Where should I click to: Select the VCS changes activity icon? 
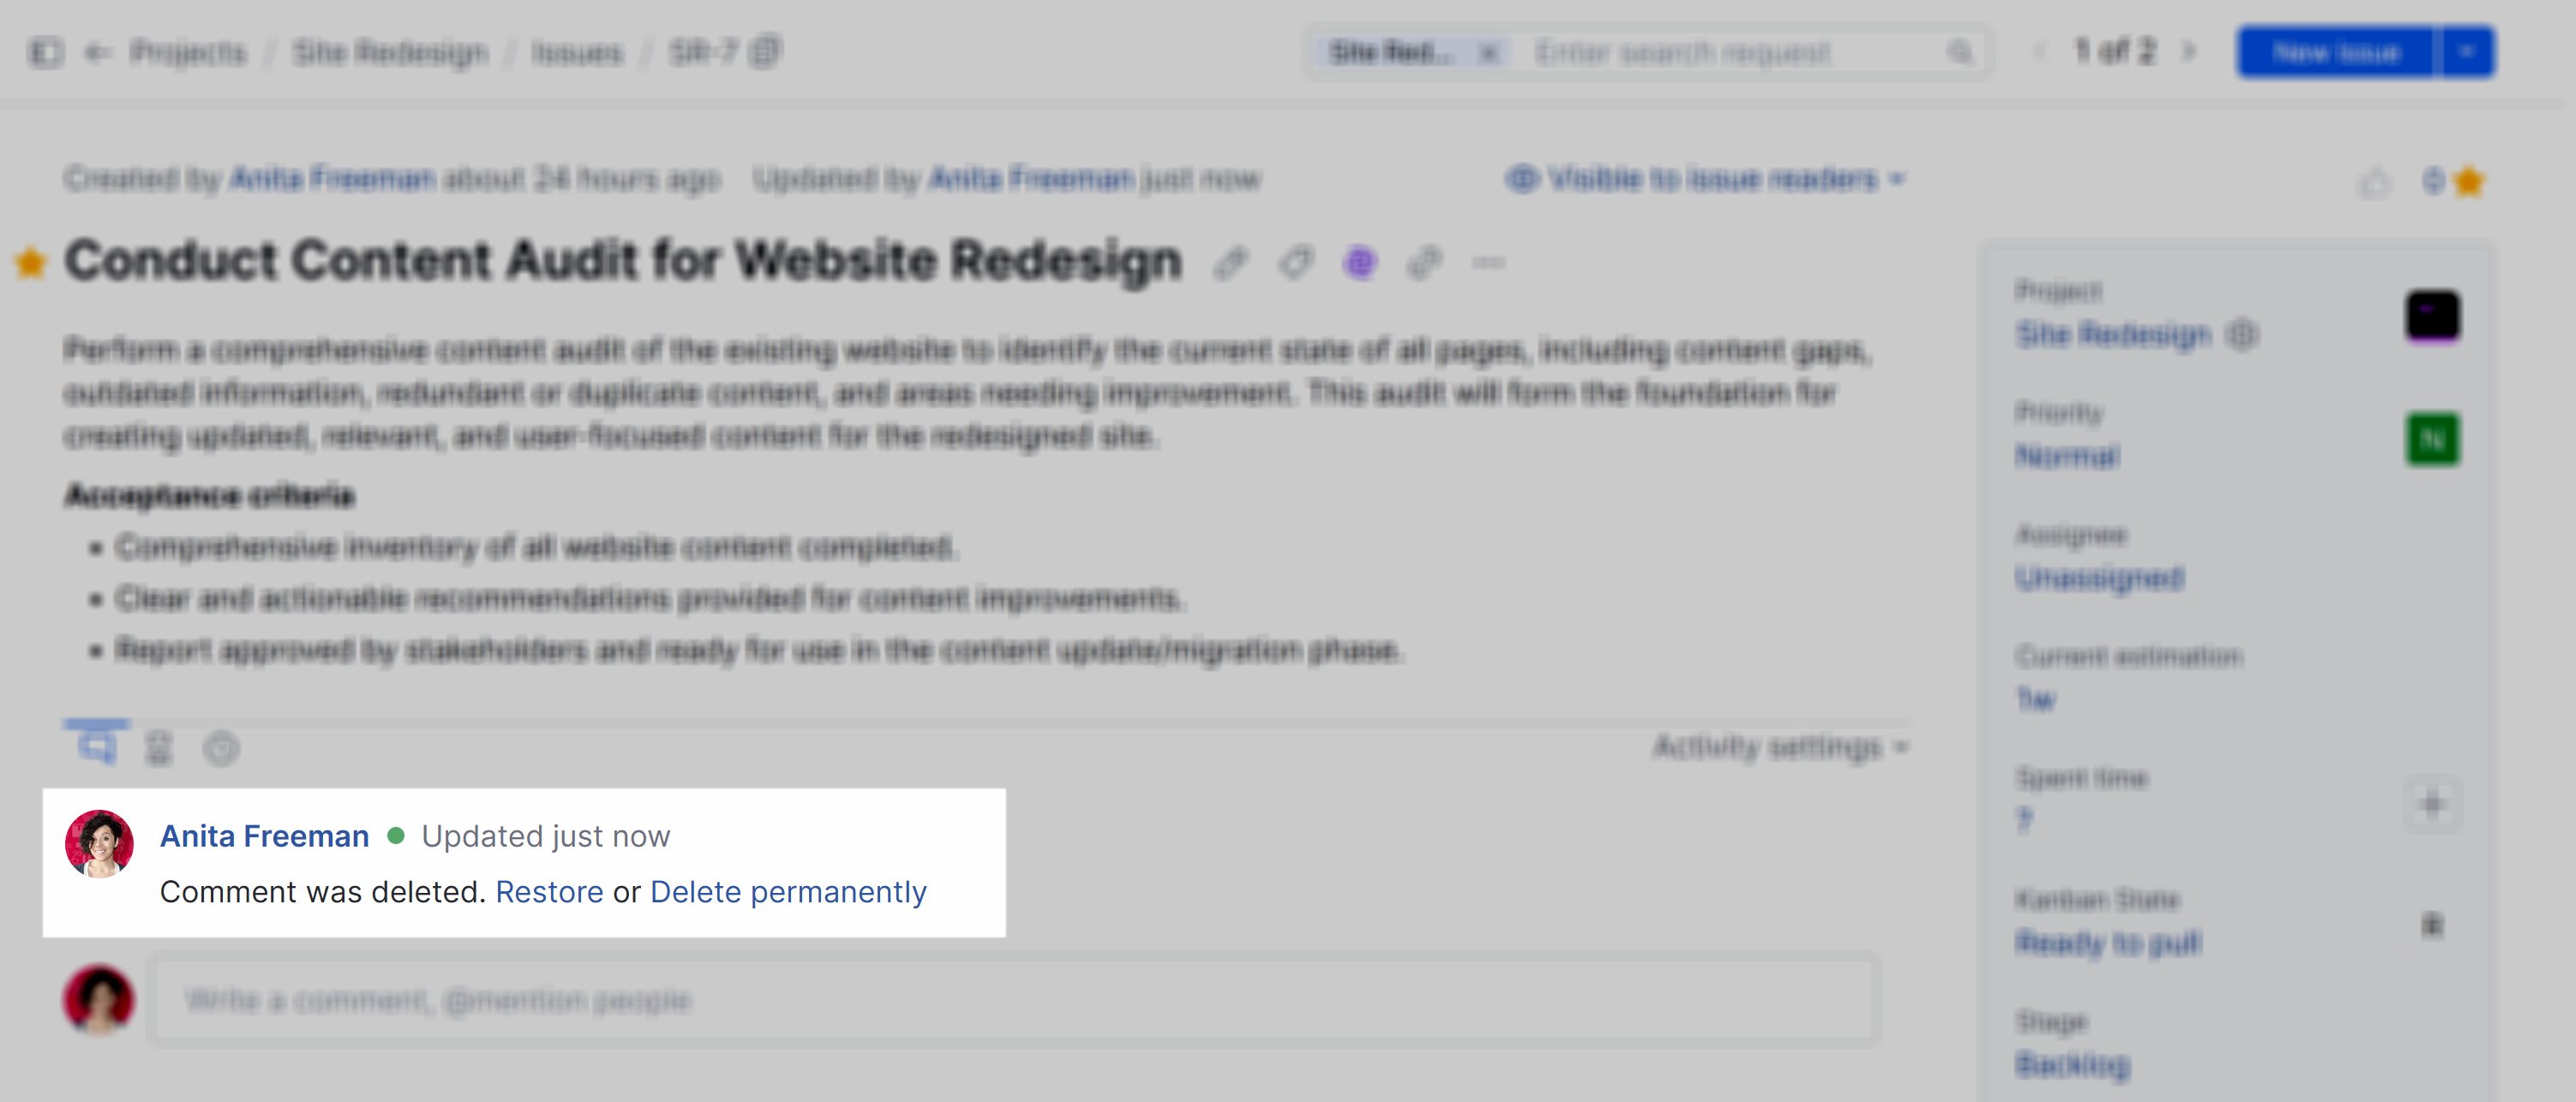pos(158,746)
